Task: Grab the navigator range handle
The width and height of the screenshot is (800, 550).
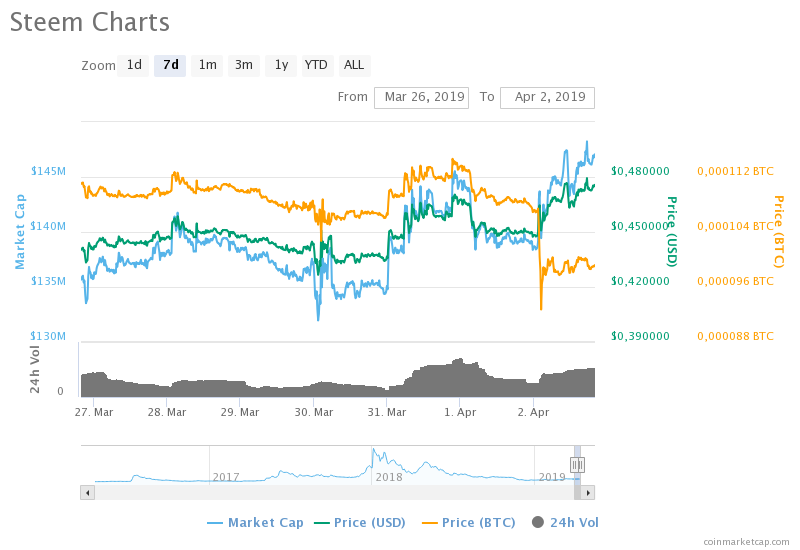Action: [x=577, y=465]
